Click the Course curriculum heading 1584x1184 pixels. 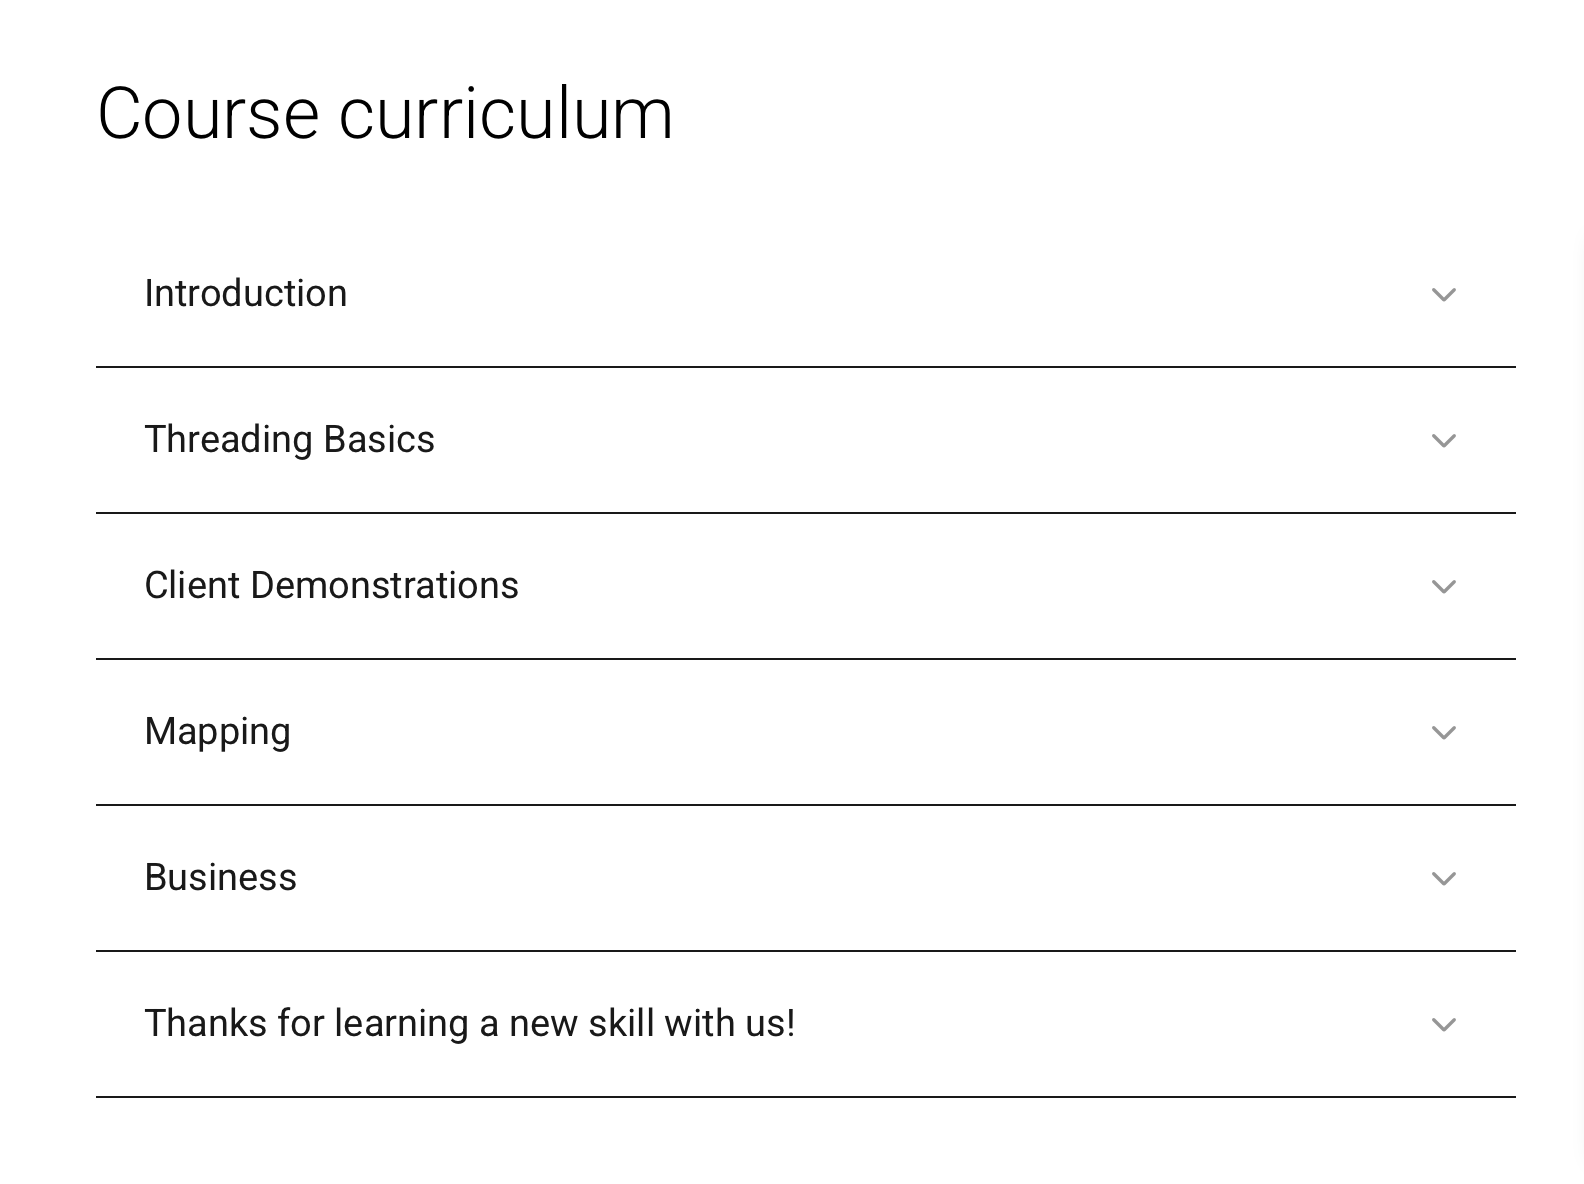pos(385,114)
